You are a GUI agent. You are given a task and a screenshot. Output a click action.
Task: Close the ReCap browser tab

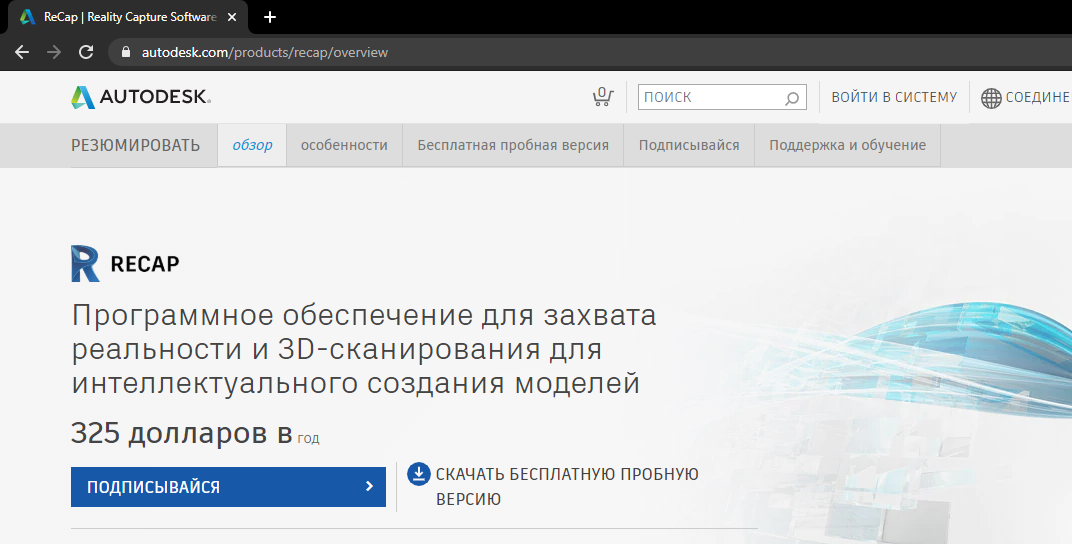click(232, 17)
